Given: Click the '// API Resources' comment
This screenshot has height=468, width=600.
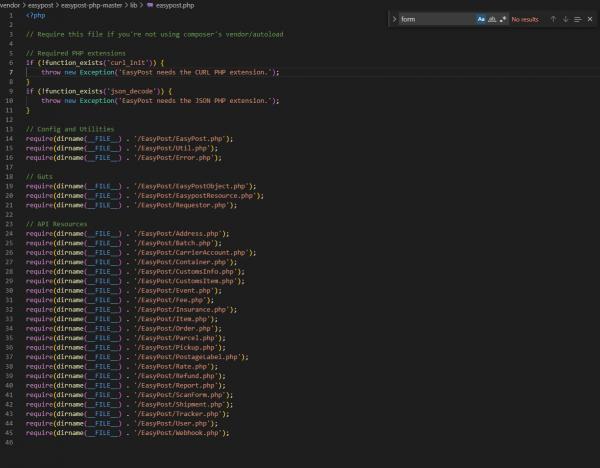Looking at the screenshot, I should (x=57, y=224).
